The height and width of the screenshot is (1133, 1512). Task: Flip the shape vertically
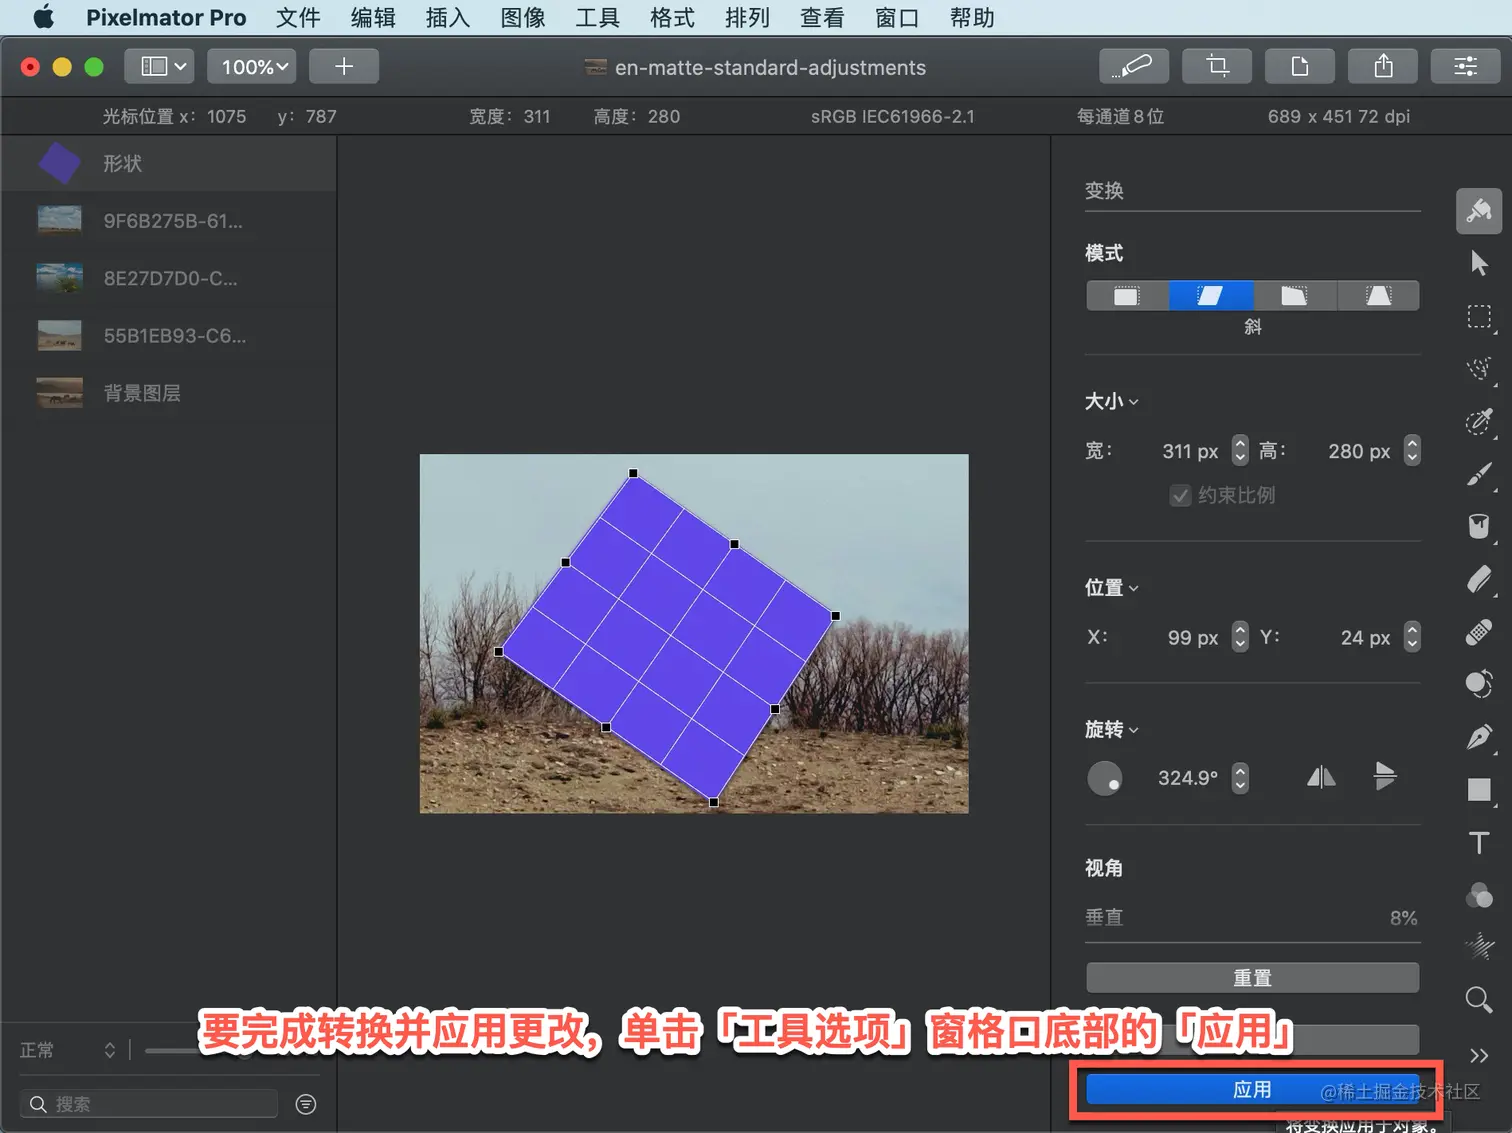(x=1385, y=777)
